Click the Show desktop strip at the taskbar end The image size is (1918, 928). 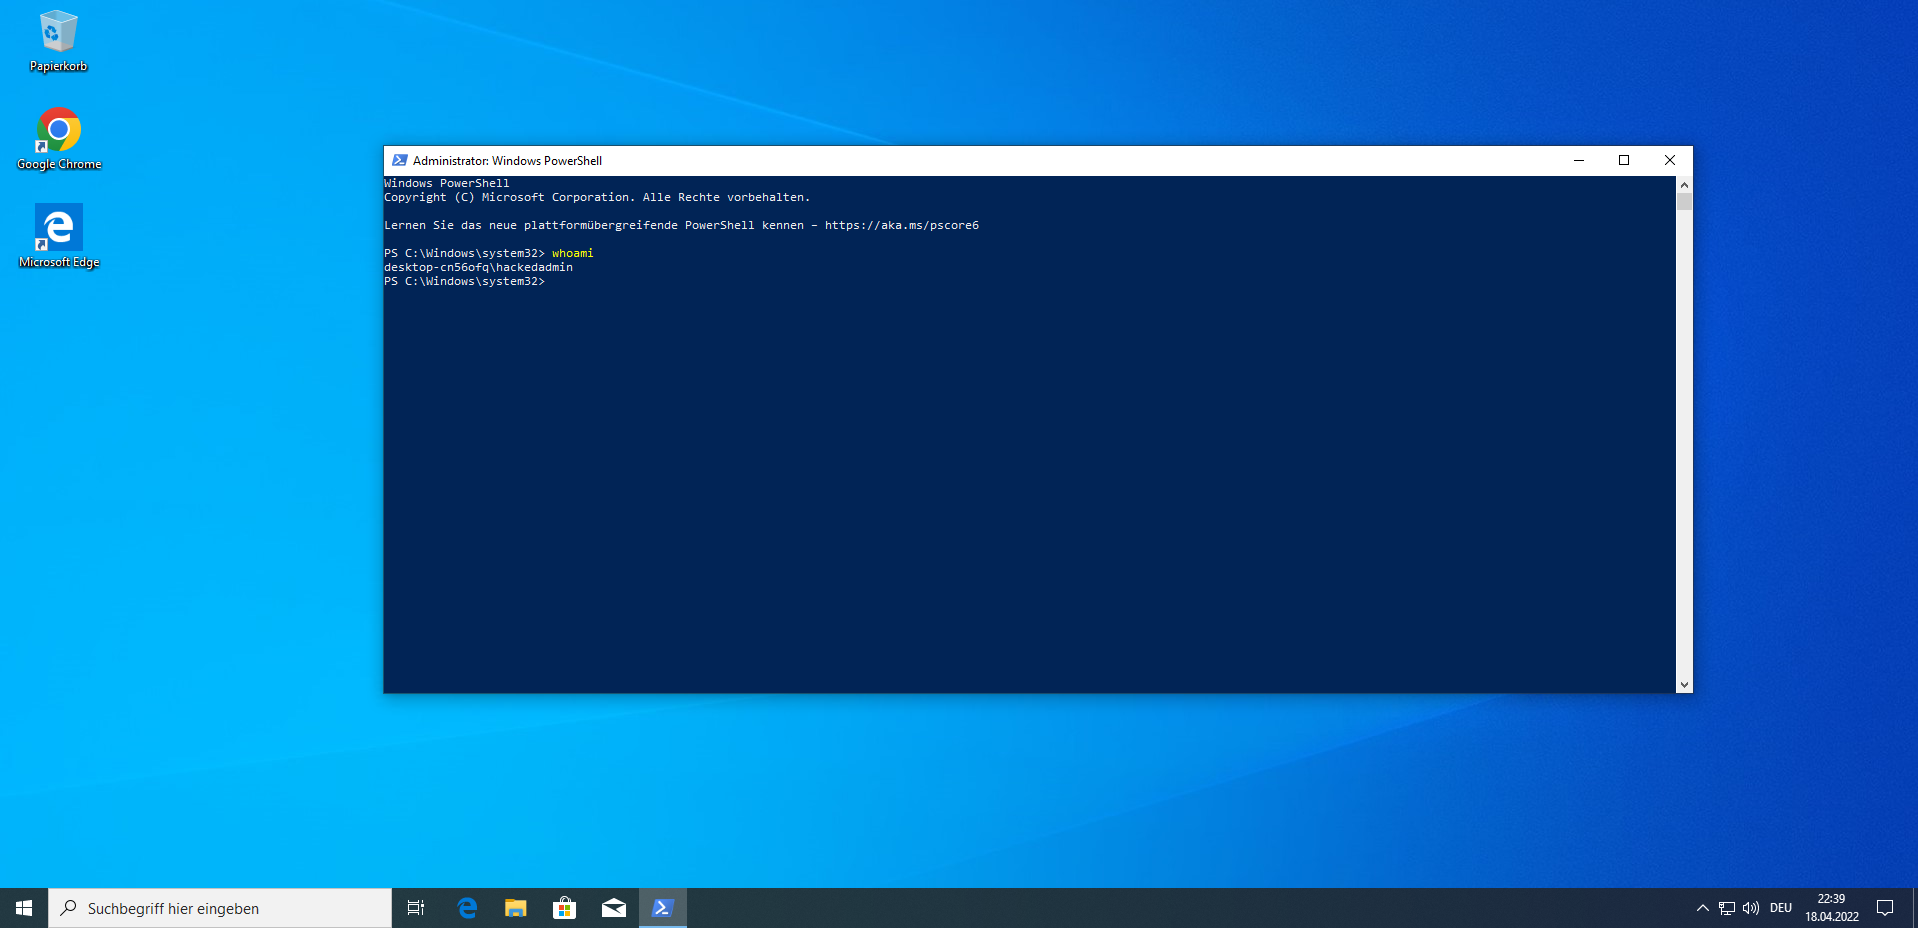(1915, 908)
